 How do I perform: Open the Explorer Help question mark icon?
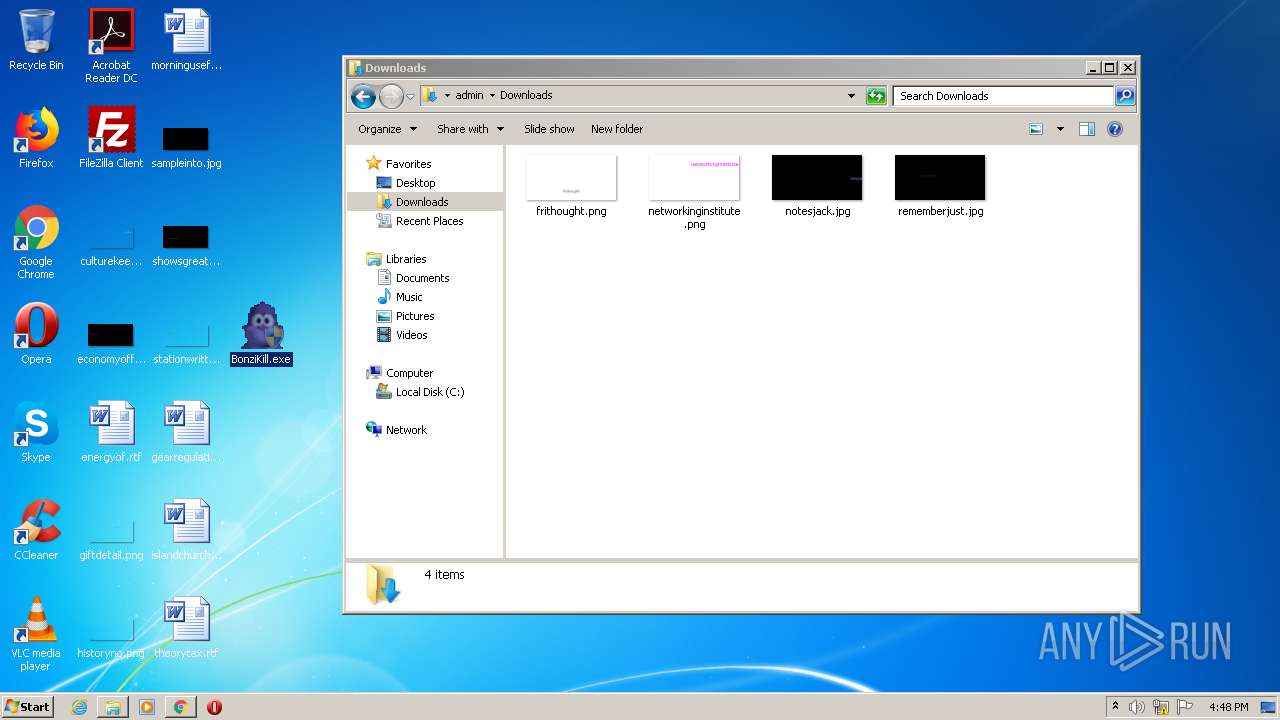pos(1115,129)
